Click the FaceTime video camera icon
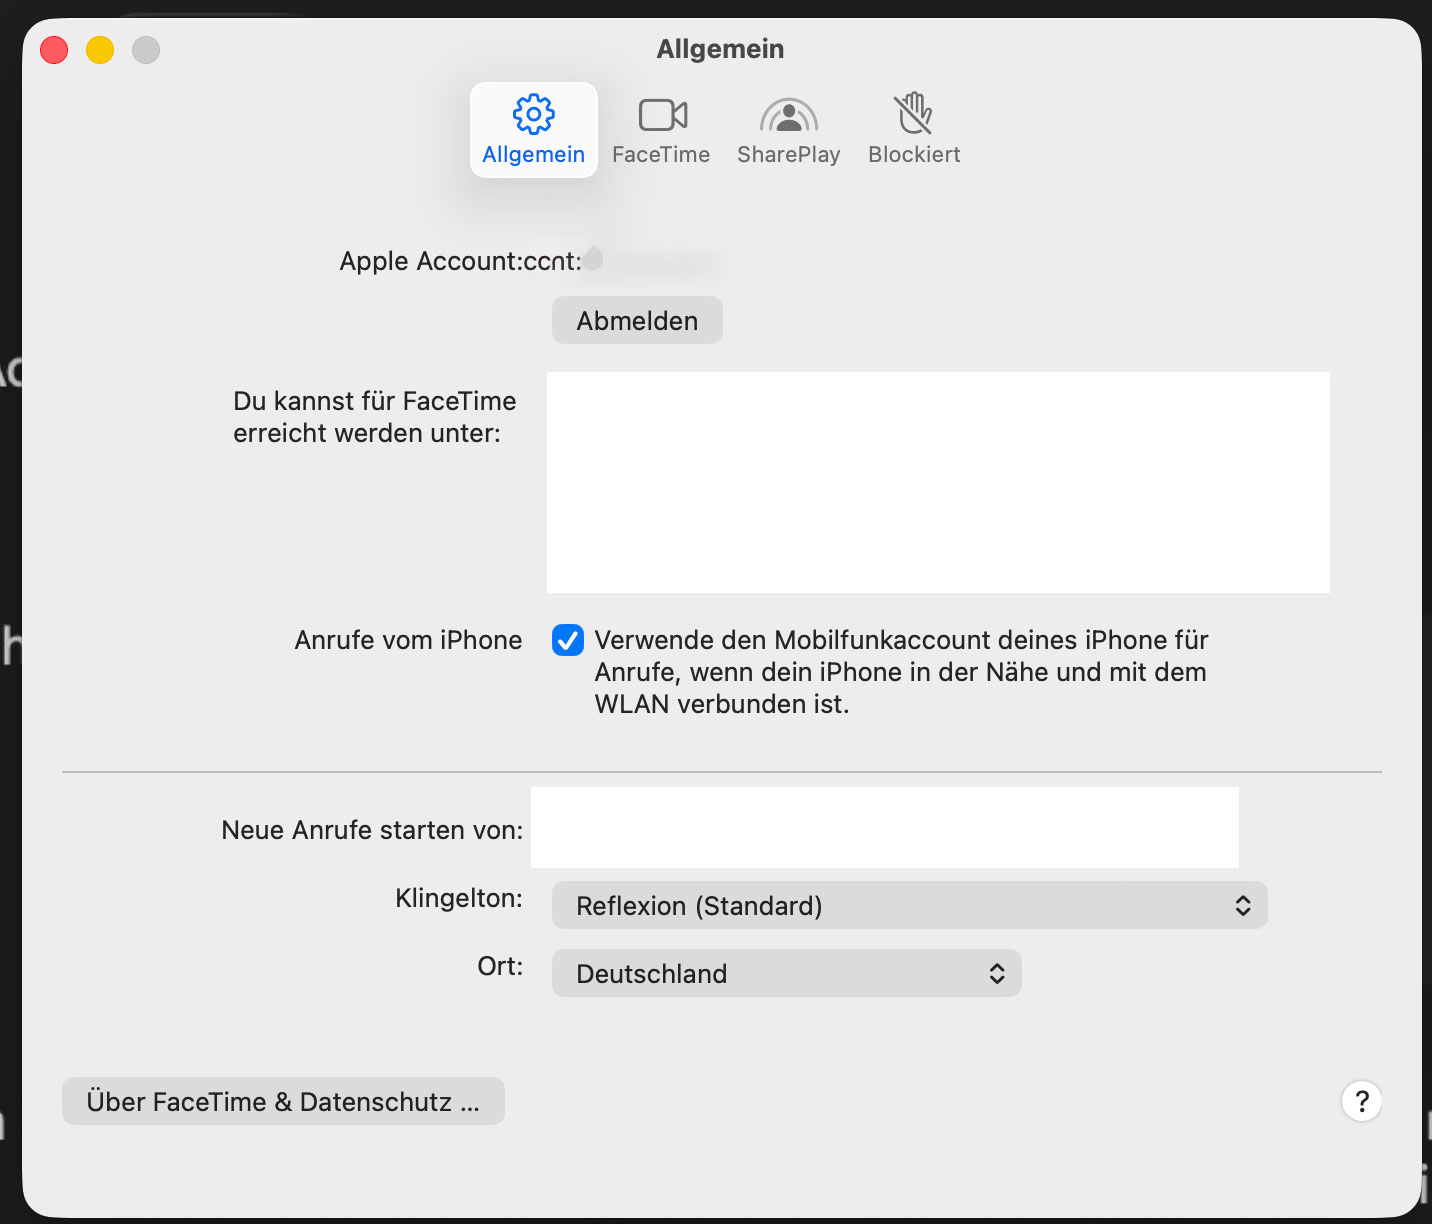 (662, 115)
